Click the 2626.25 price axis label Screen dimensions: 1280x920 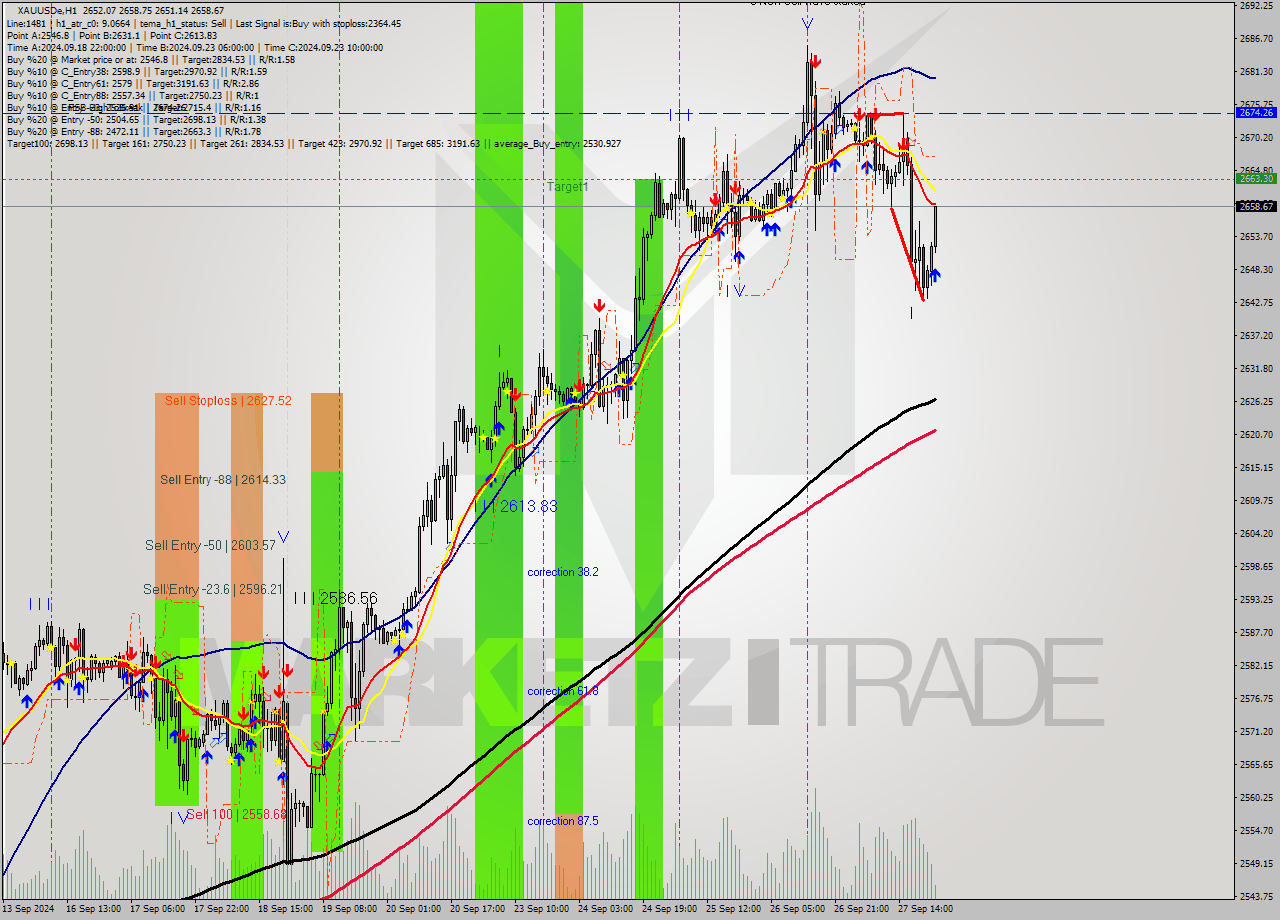1256,401
